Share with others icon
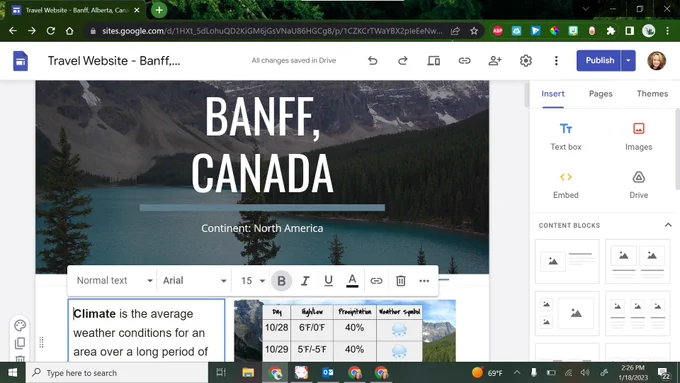 click(x=495, y=61)
